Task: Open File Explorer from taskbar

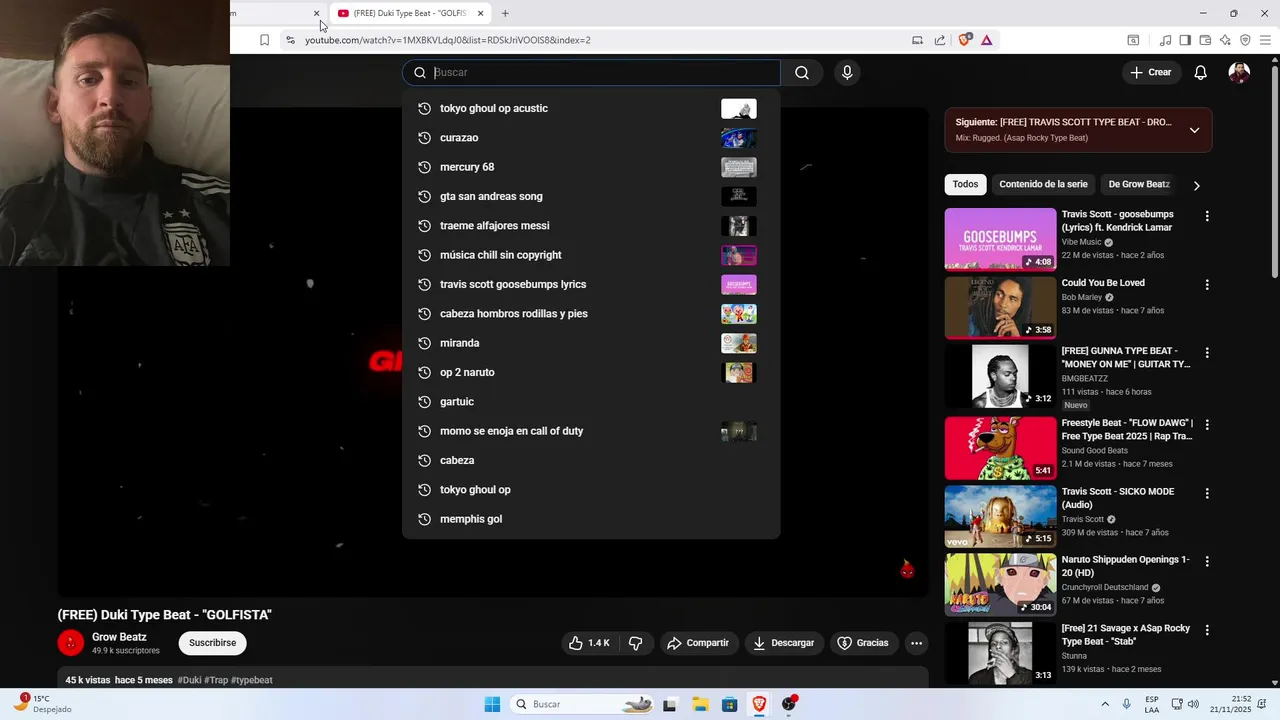Action: [x=700, y=704]
